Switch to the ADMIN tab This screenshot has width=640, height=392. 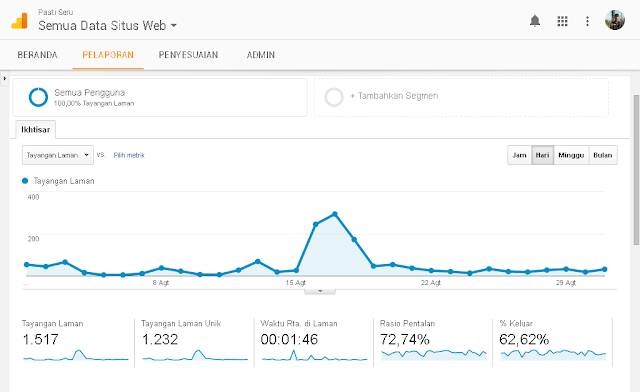261,55
